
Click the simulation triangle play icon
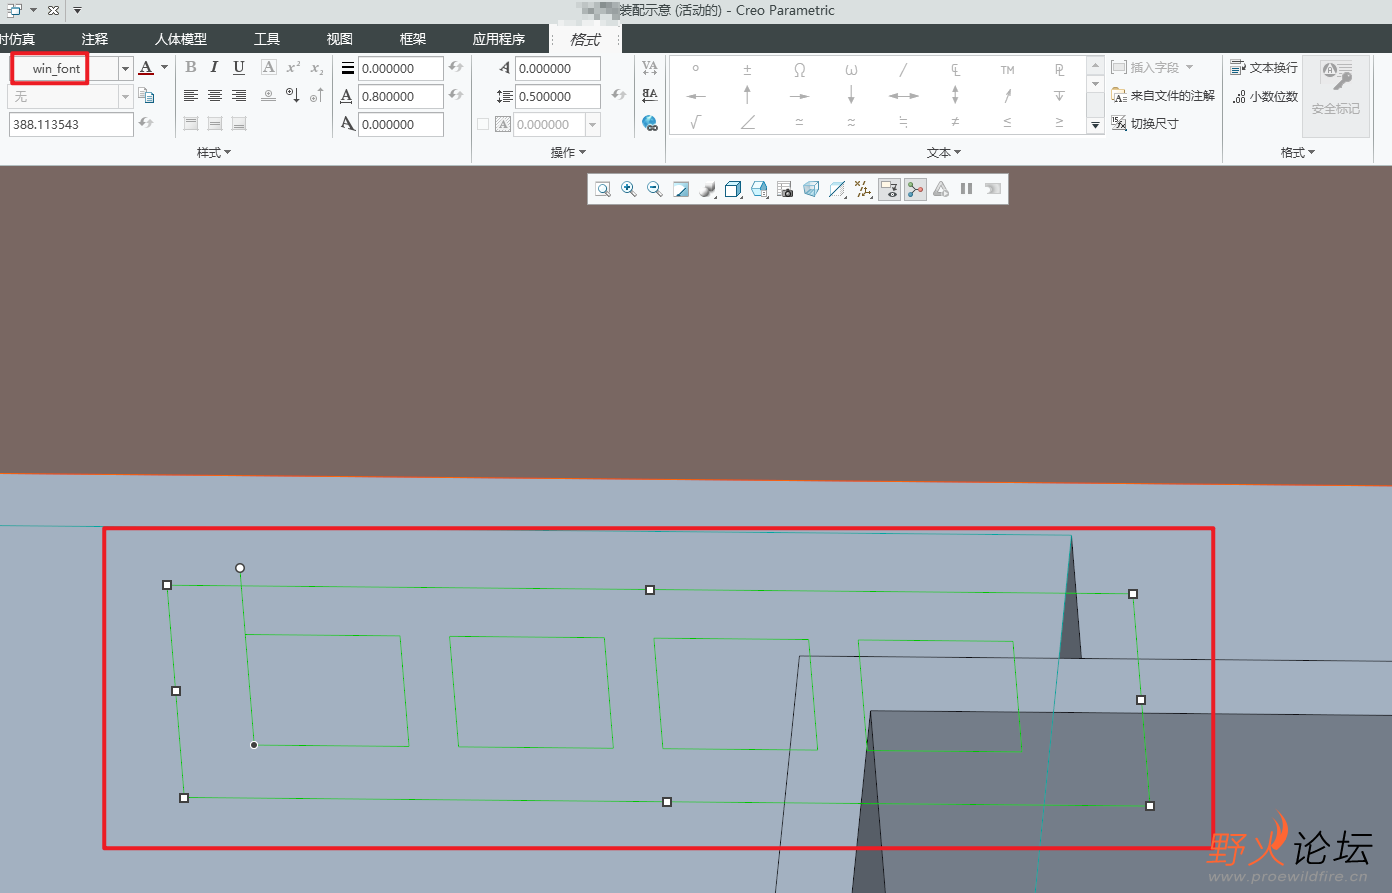coord(941,189)
